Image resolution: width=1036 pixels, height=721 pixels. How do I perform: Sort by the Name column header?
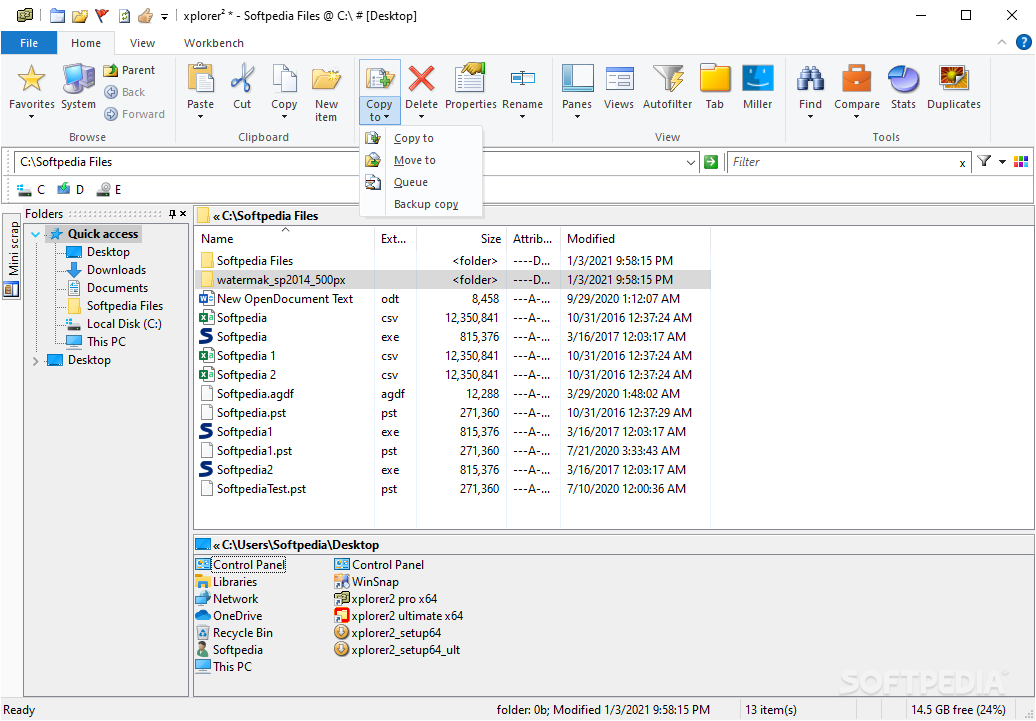pyautogui.click(x=285, y=239)
